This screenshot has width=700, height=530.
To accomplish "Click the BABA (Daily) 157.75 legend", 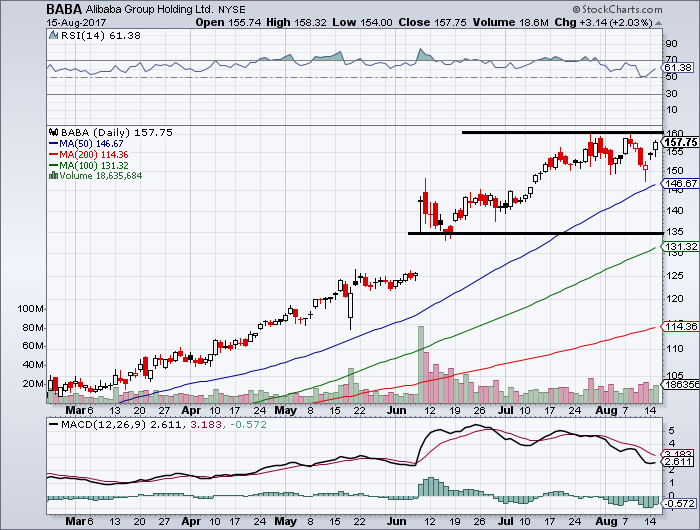I will click(116, 133).
